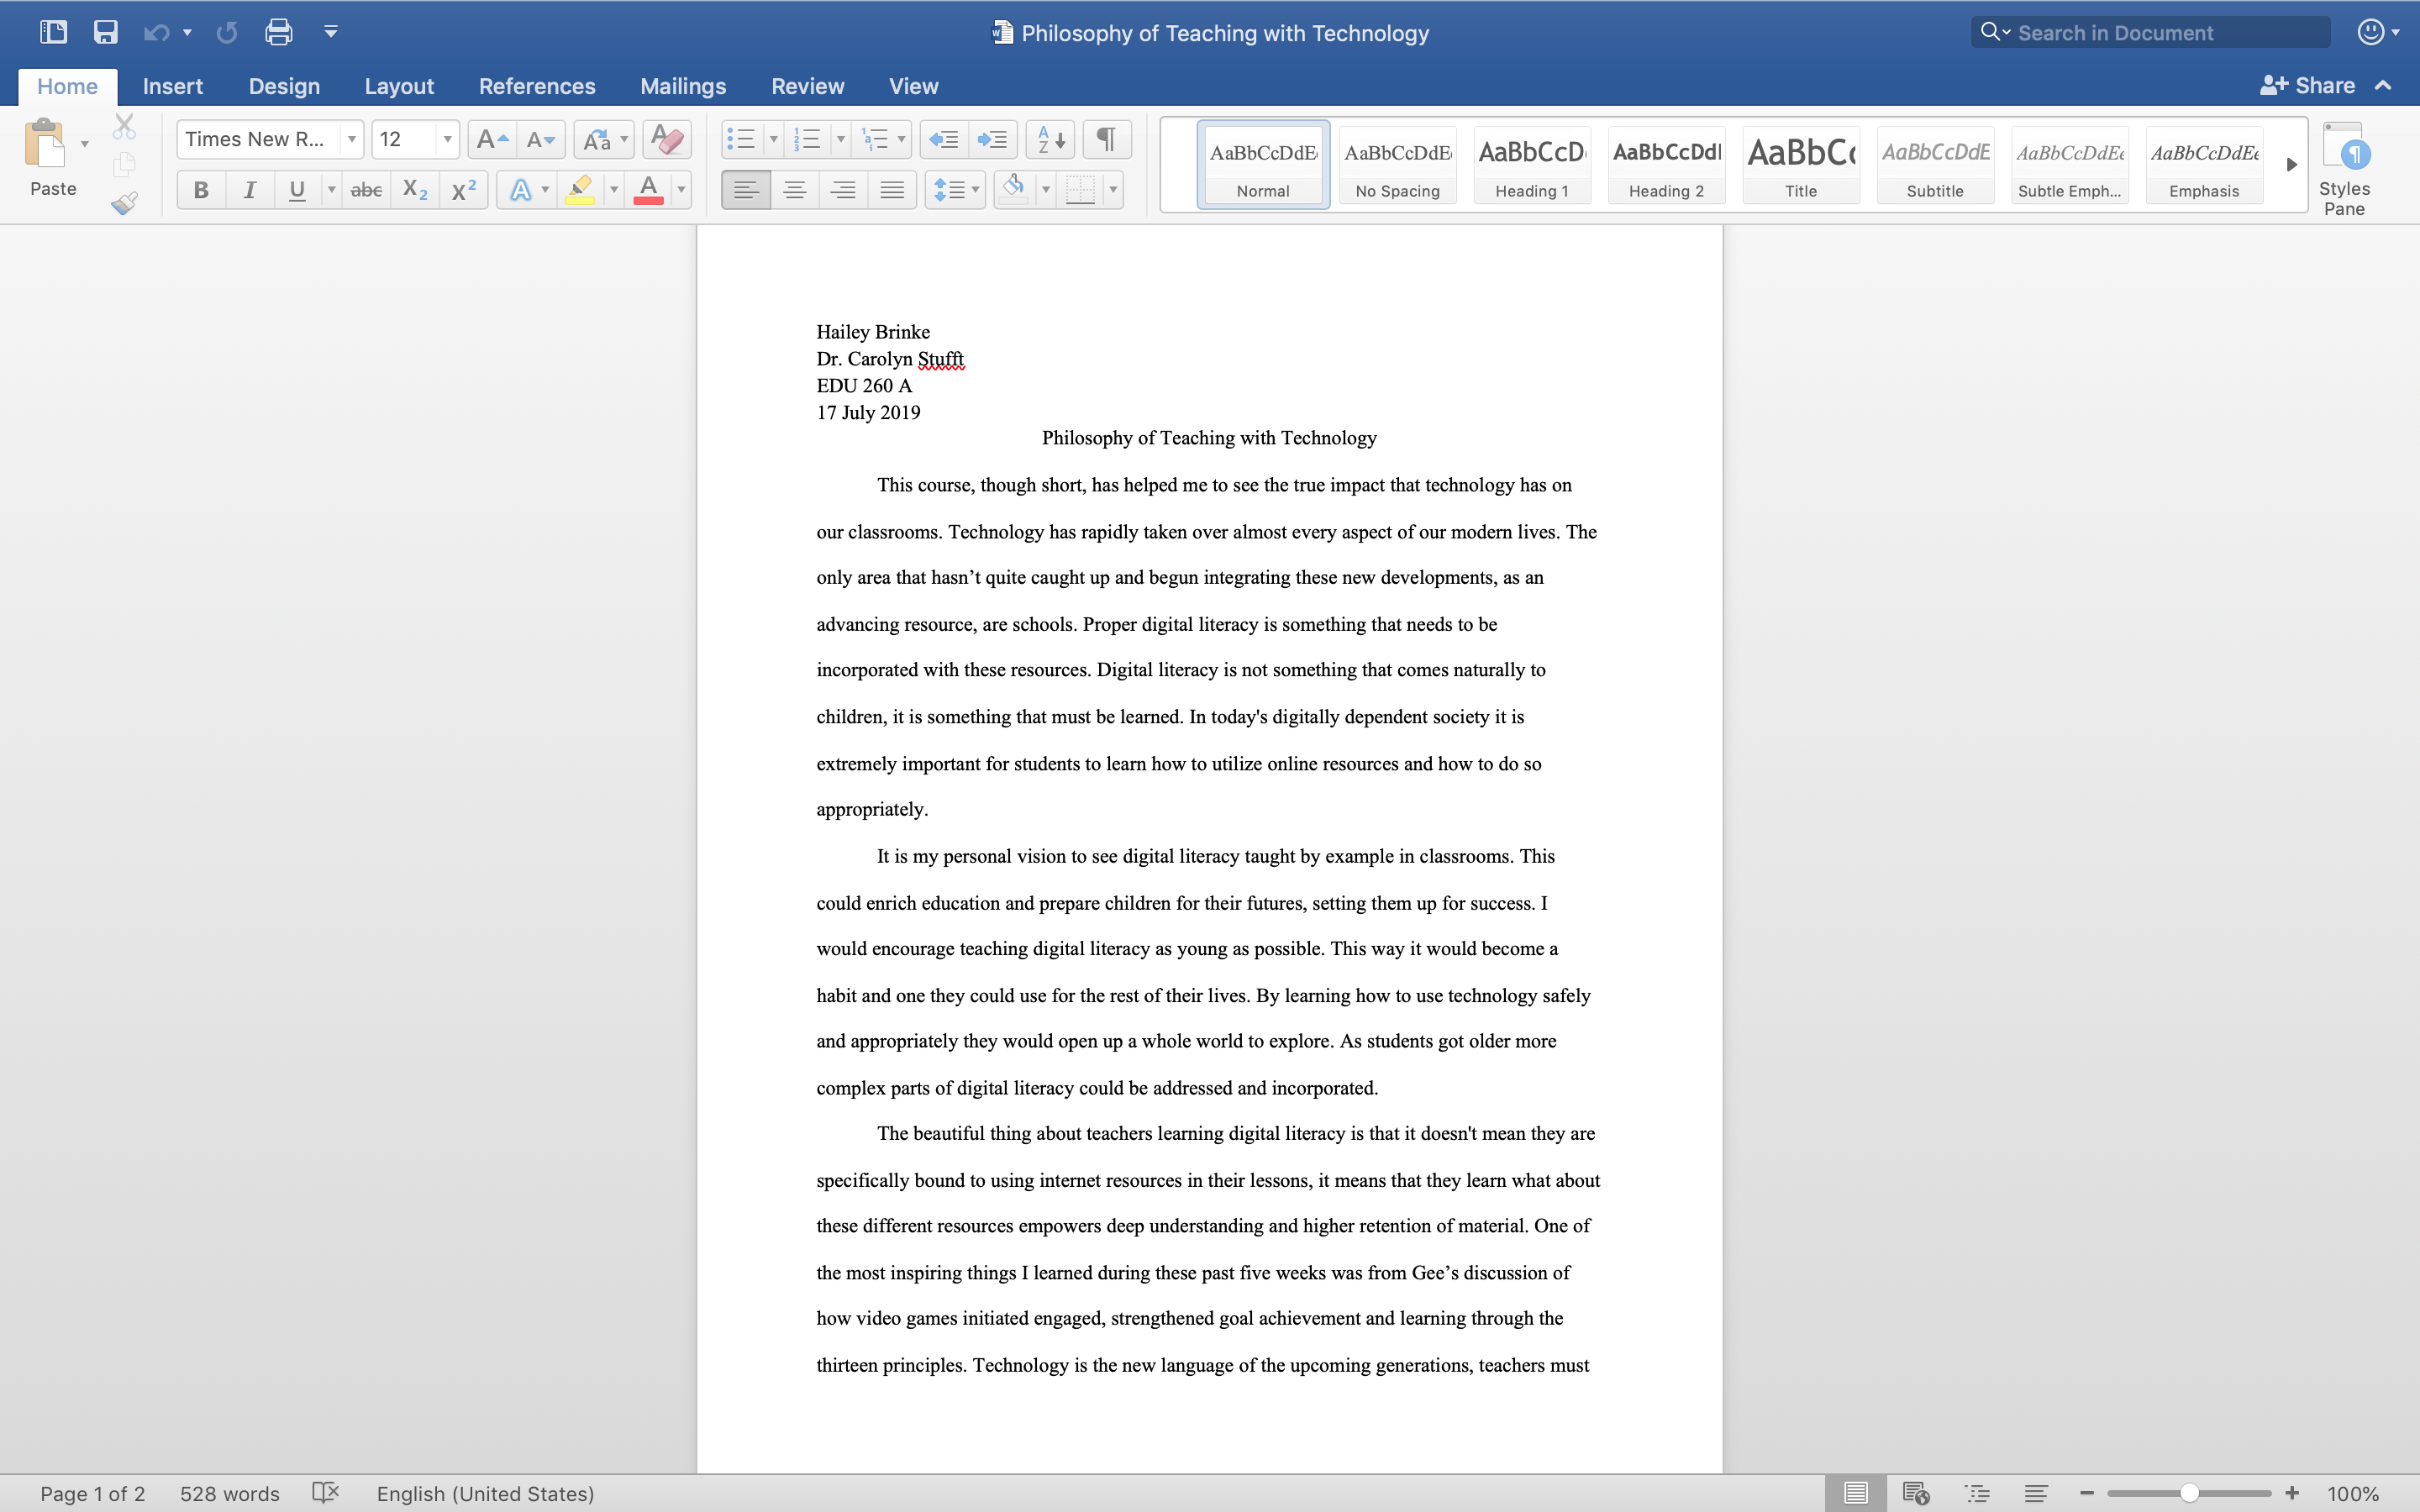
Task: Toggle Italic formatting
Action: [249, 190]
